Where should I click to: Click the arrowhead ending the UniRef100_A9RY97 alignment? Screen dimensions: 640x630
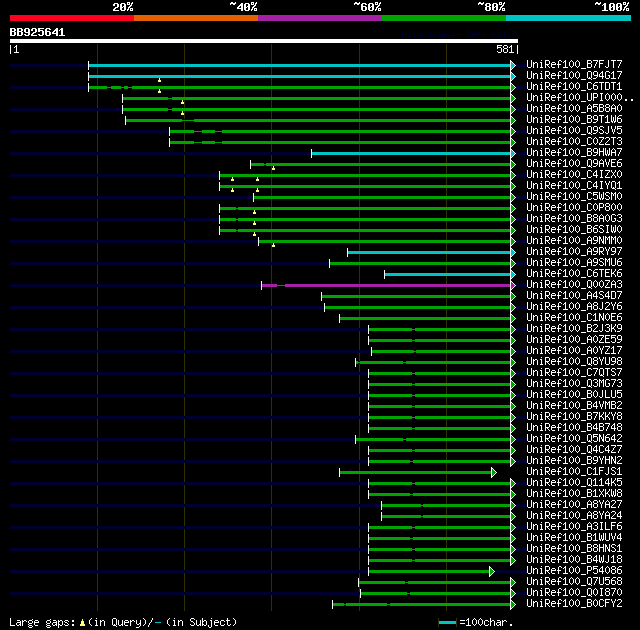tap(513, 253)
